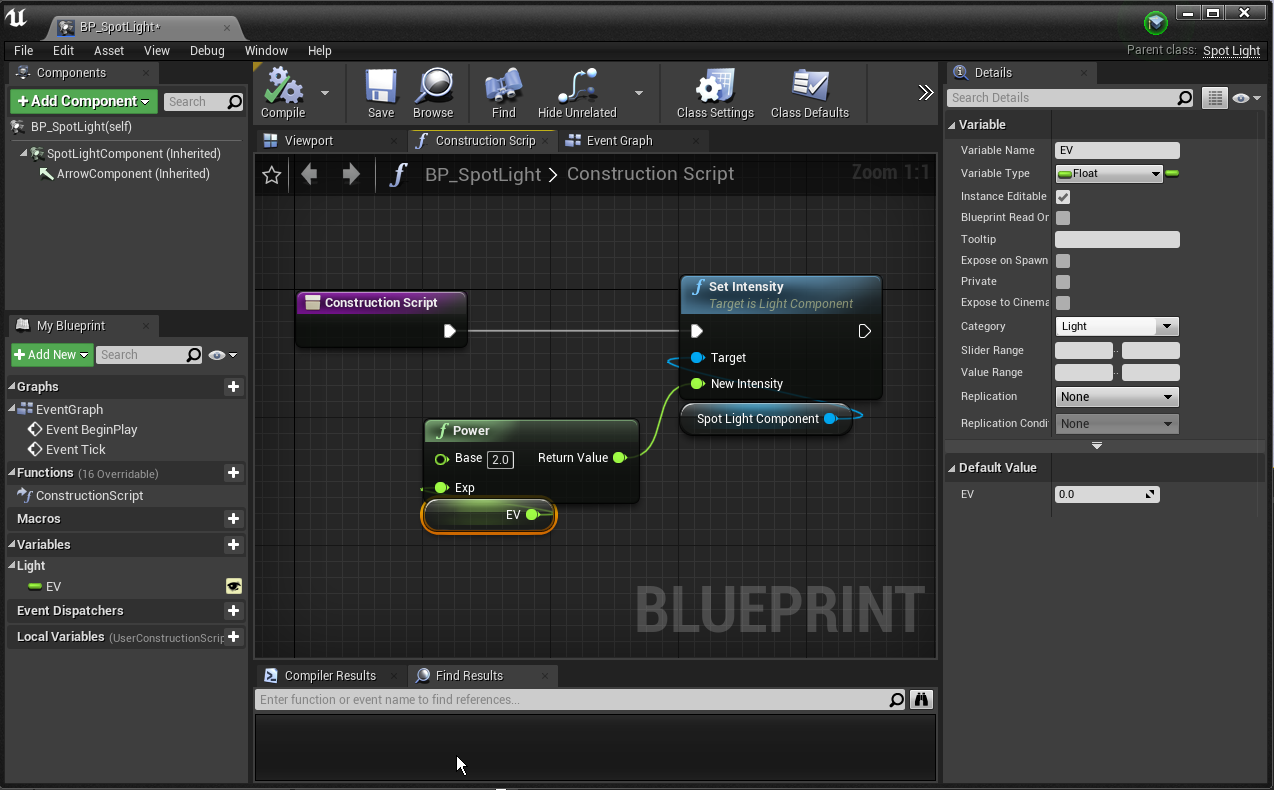Click Details search magnifier icon
The image size is (1274, 790).
click(1185, 98)
